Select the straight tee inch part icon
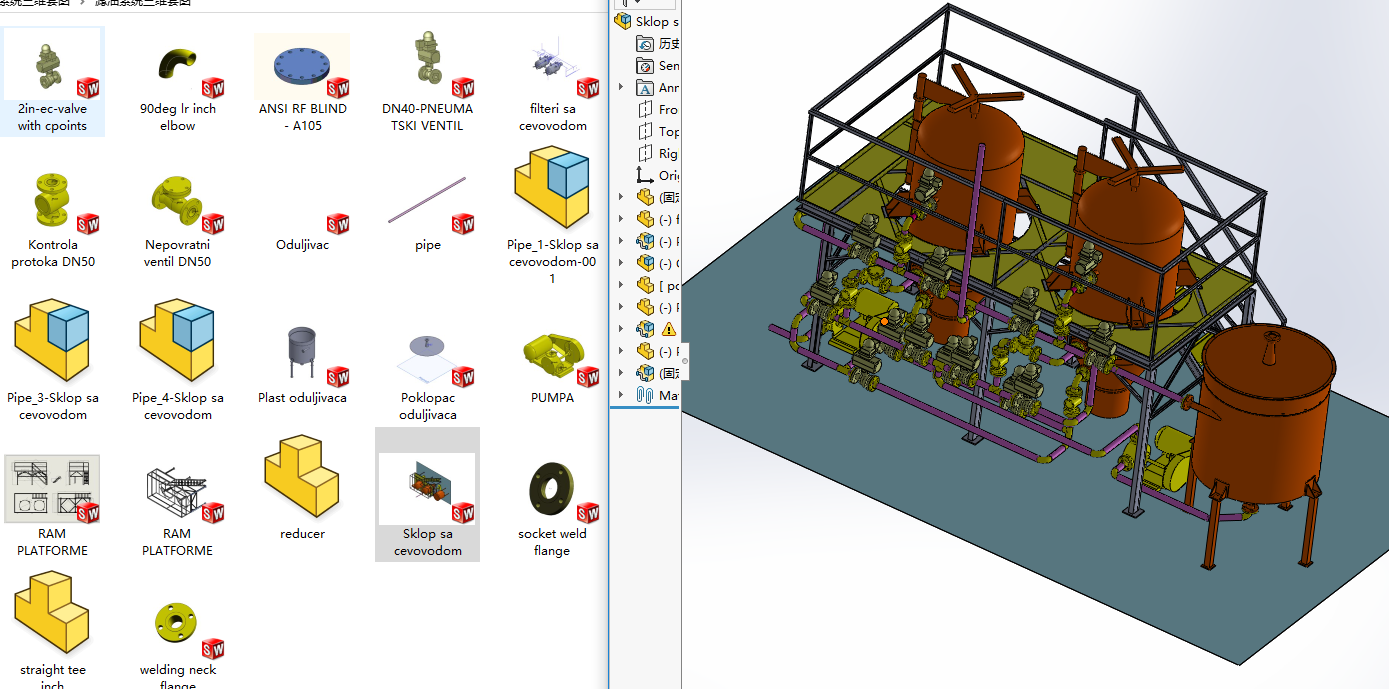Image resolution: width=1389 pixels, height=689 pixels. point(52,612)
